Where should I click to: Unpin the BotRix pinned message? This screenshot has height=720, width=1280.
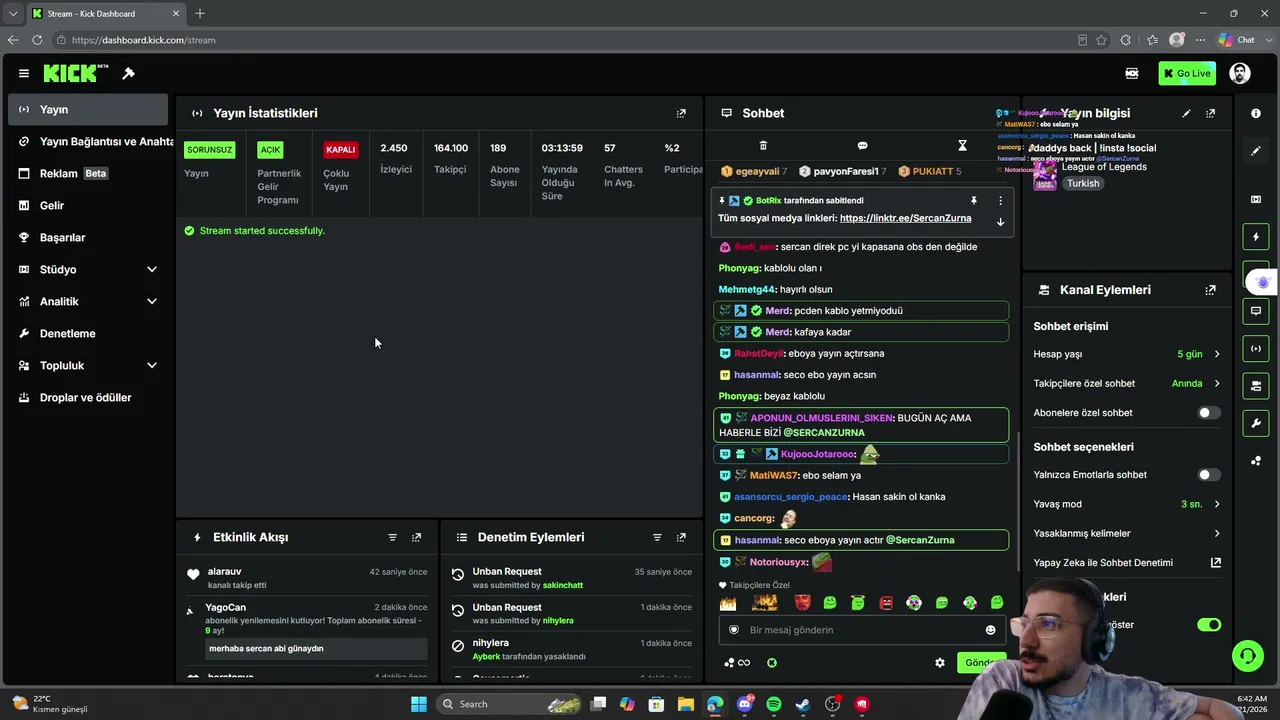pyautogui.click(x=973, y=200)
